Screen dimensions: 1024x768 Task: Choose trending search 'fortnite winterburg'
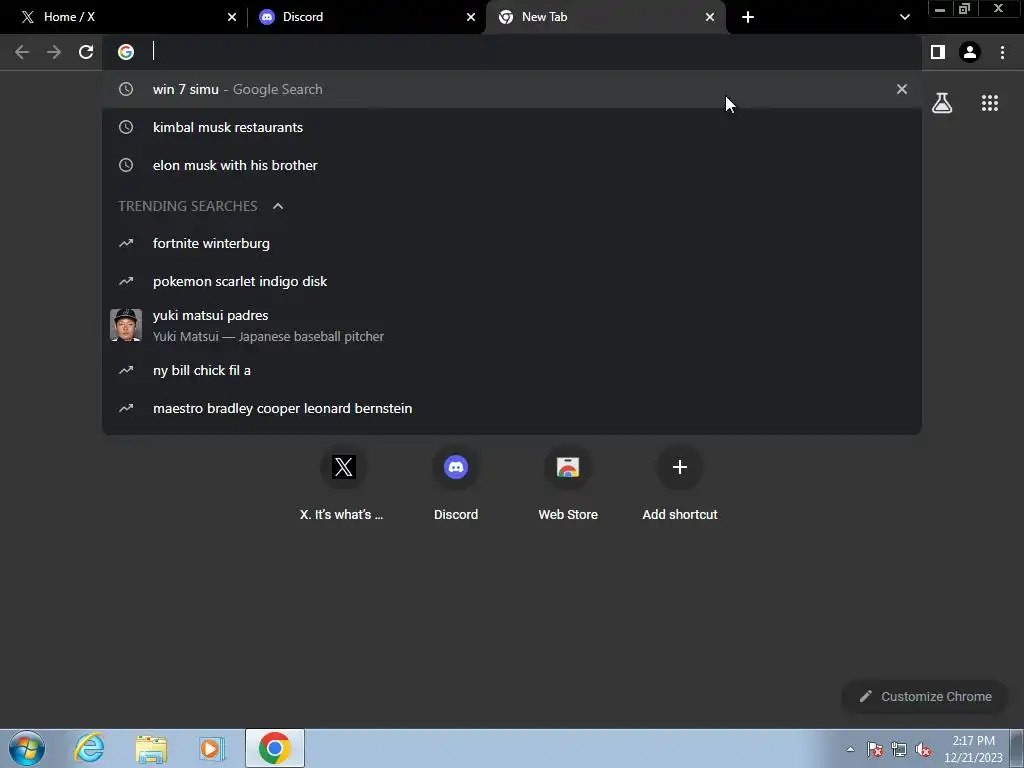[512, 244]
